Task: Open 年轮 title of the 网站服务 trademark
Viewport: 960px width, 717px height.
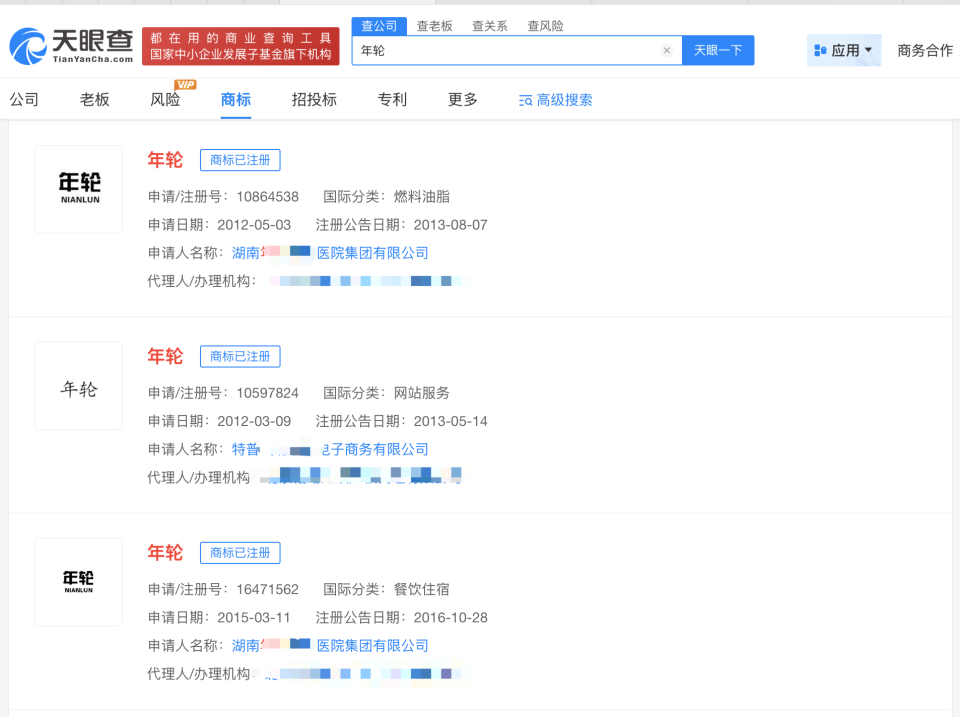Action: pyautogui.click(x=165, y=356)
